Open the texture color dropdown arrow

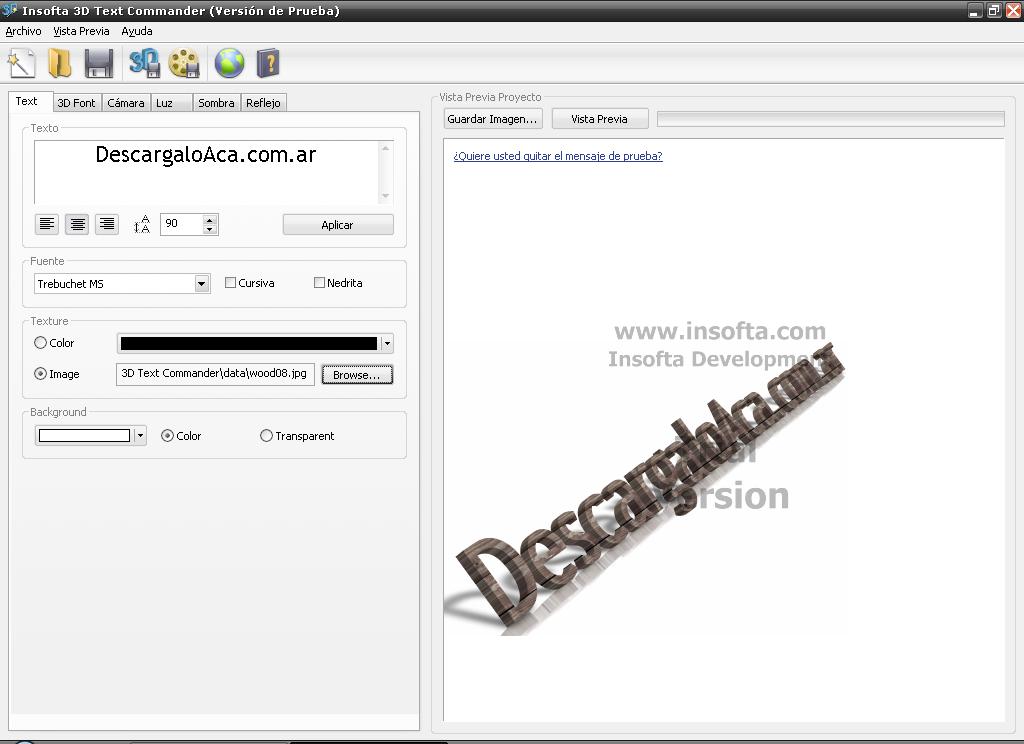pyautogui.click(x=387, y=343)
